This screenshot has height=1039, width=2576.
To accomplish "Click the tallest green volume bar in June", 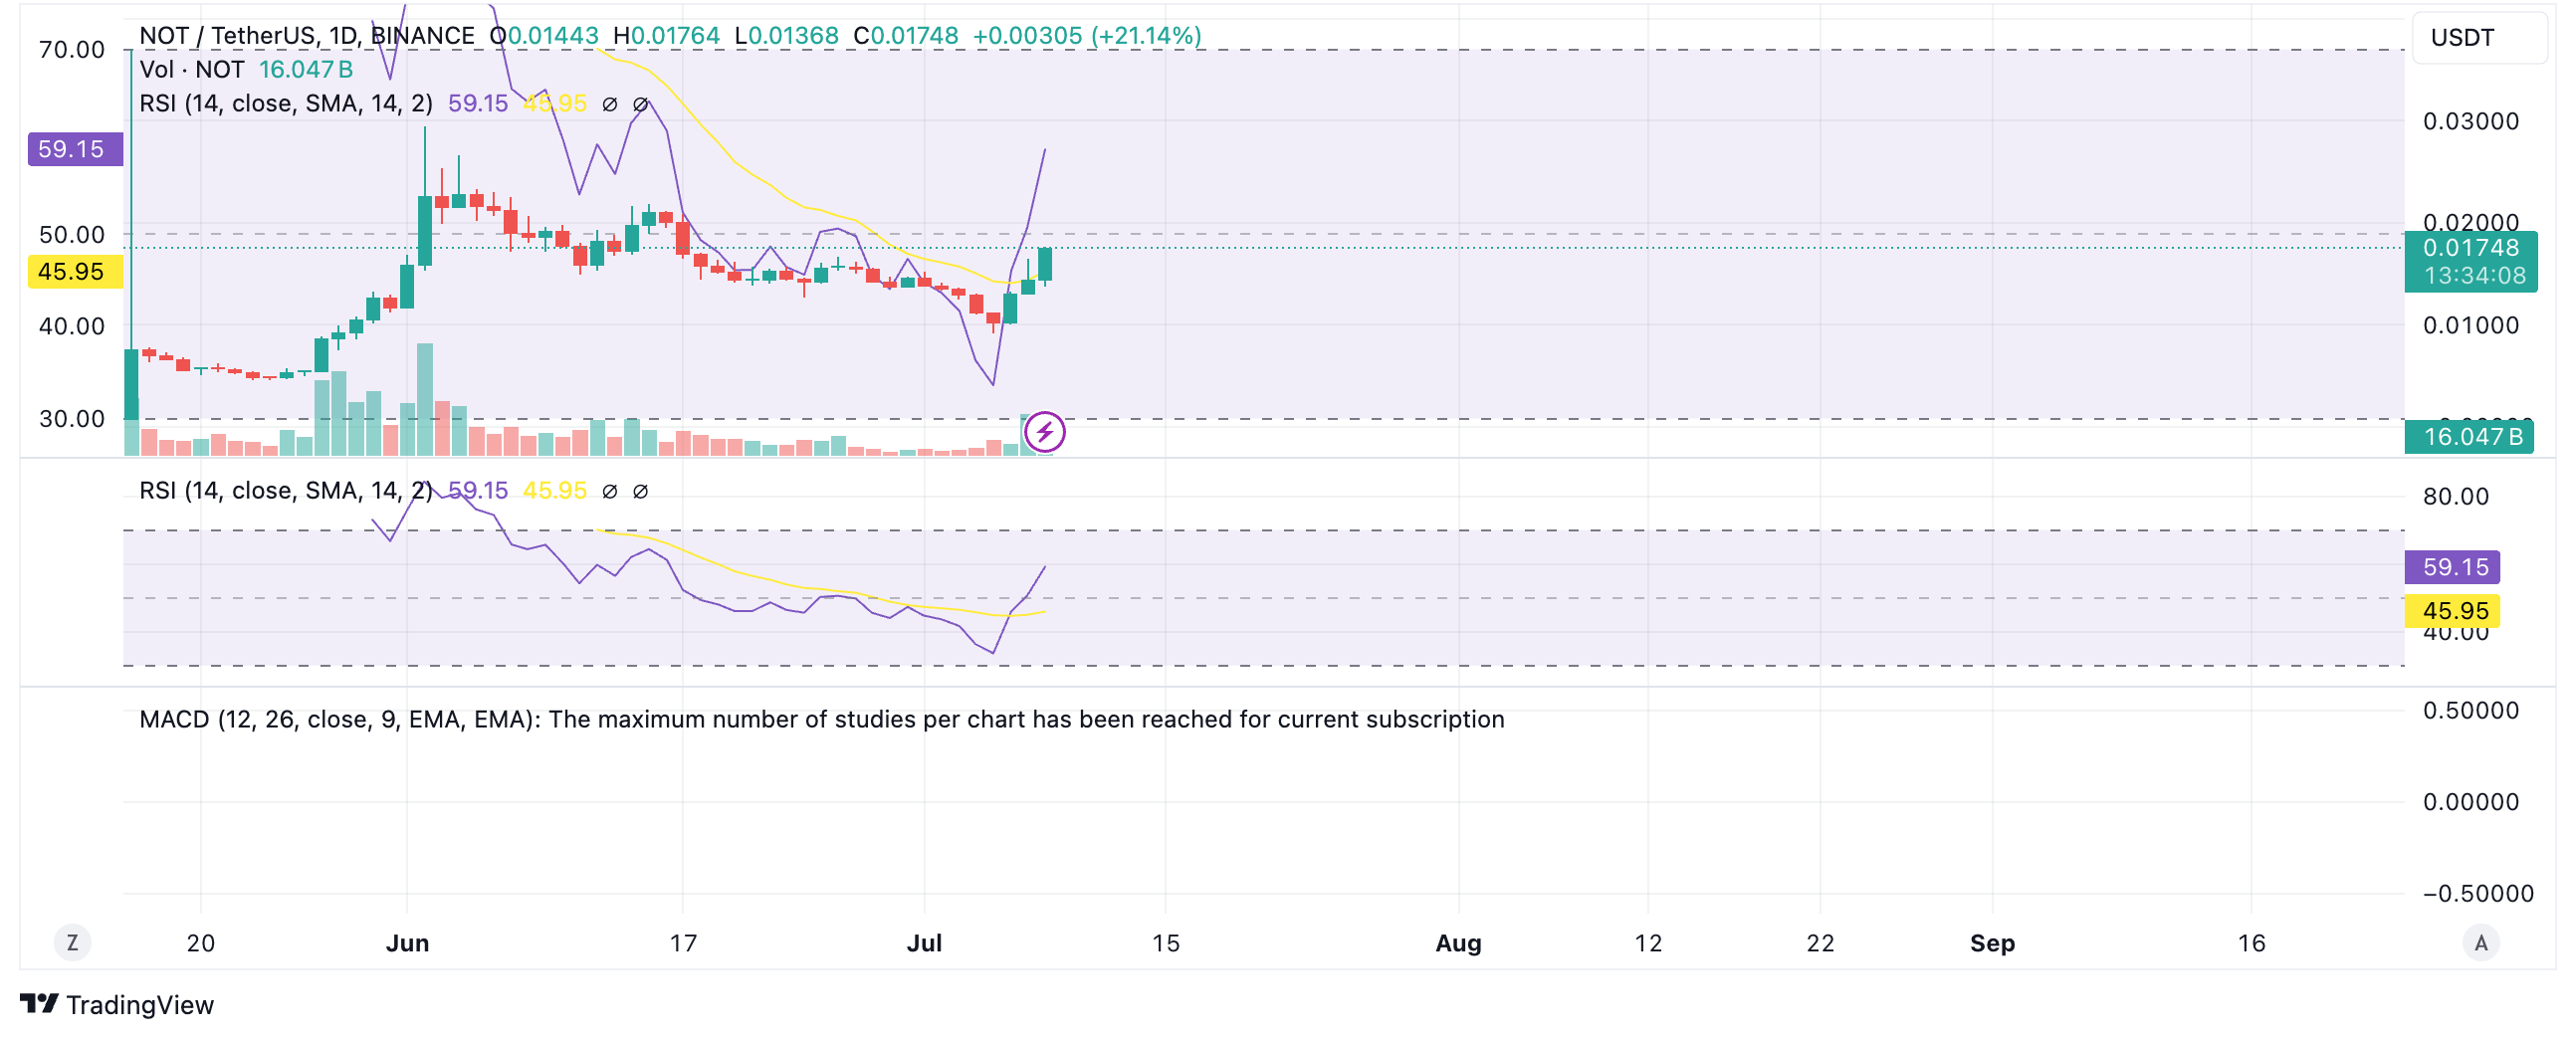I will pos(425,399).
